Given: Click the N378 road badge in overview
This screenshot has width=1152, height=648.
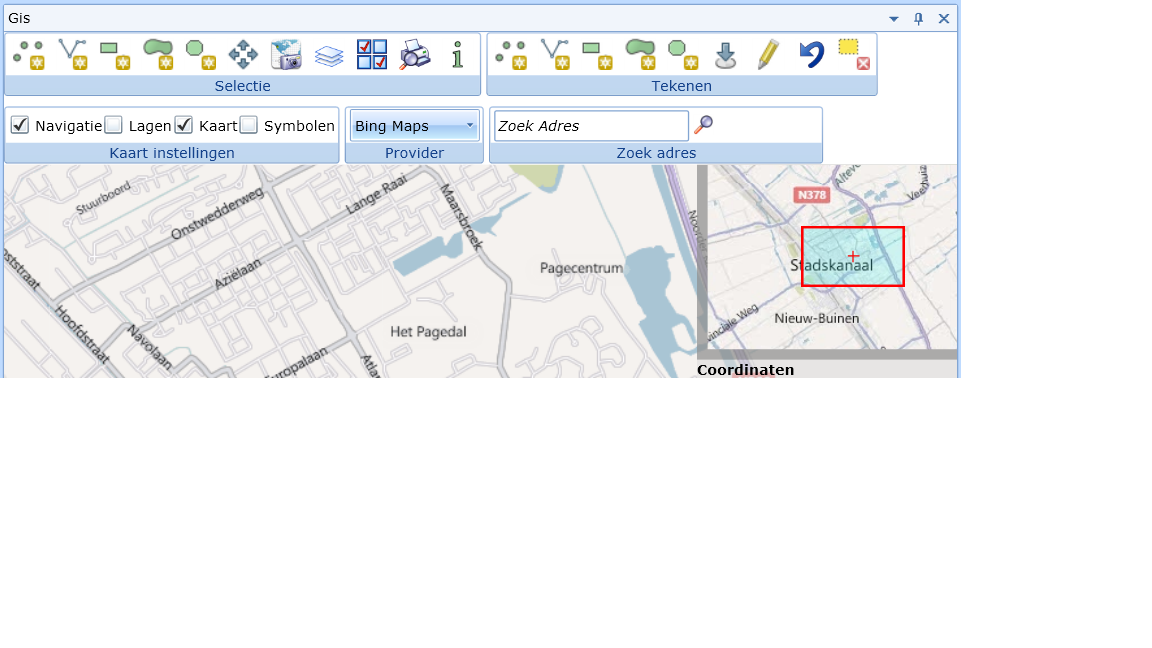Looking at the screenshot, I should [812, 195].
